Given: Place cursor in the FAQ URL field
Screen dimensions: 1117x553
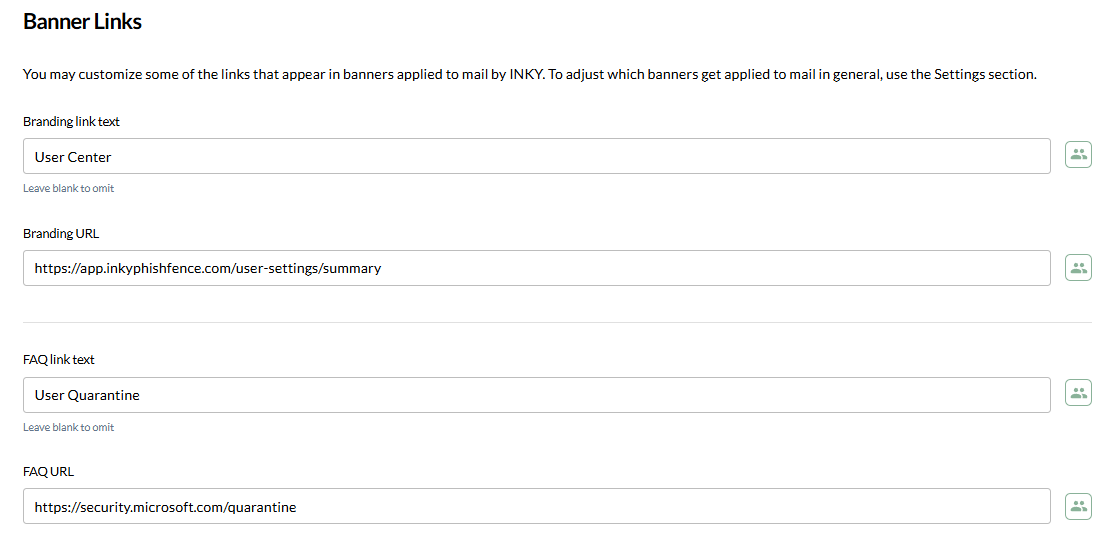Looking at the screenshot, I should [536, 506].
